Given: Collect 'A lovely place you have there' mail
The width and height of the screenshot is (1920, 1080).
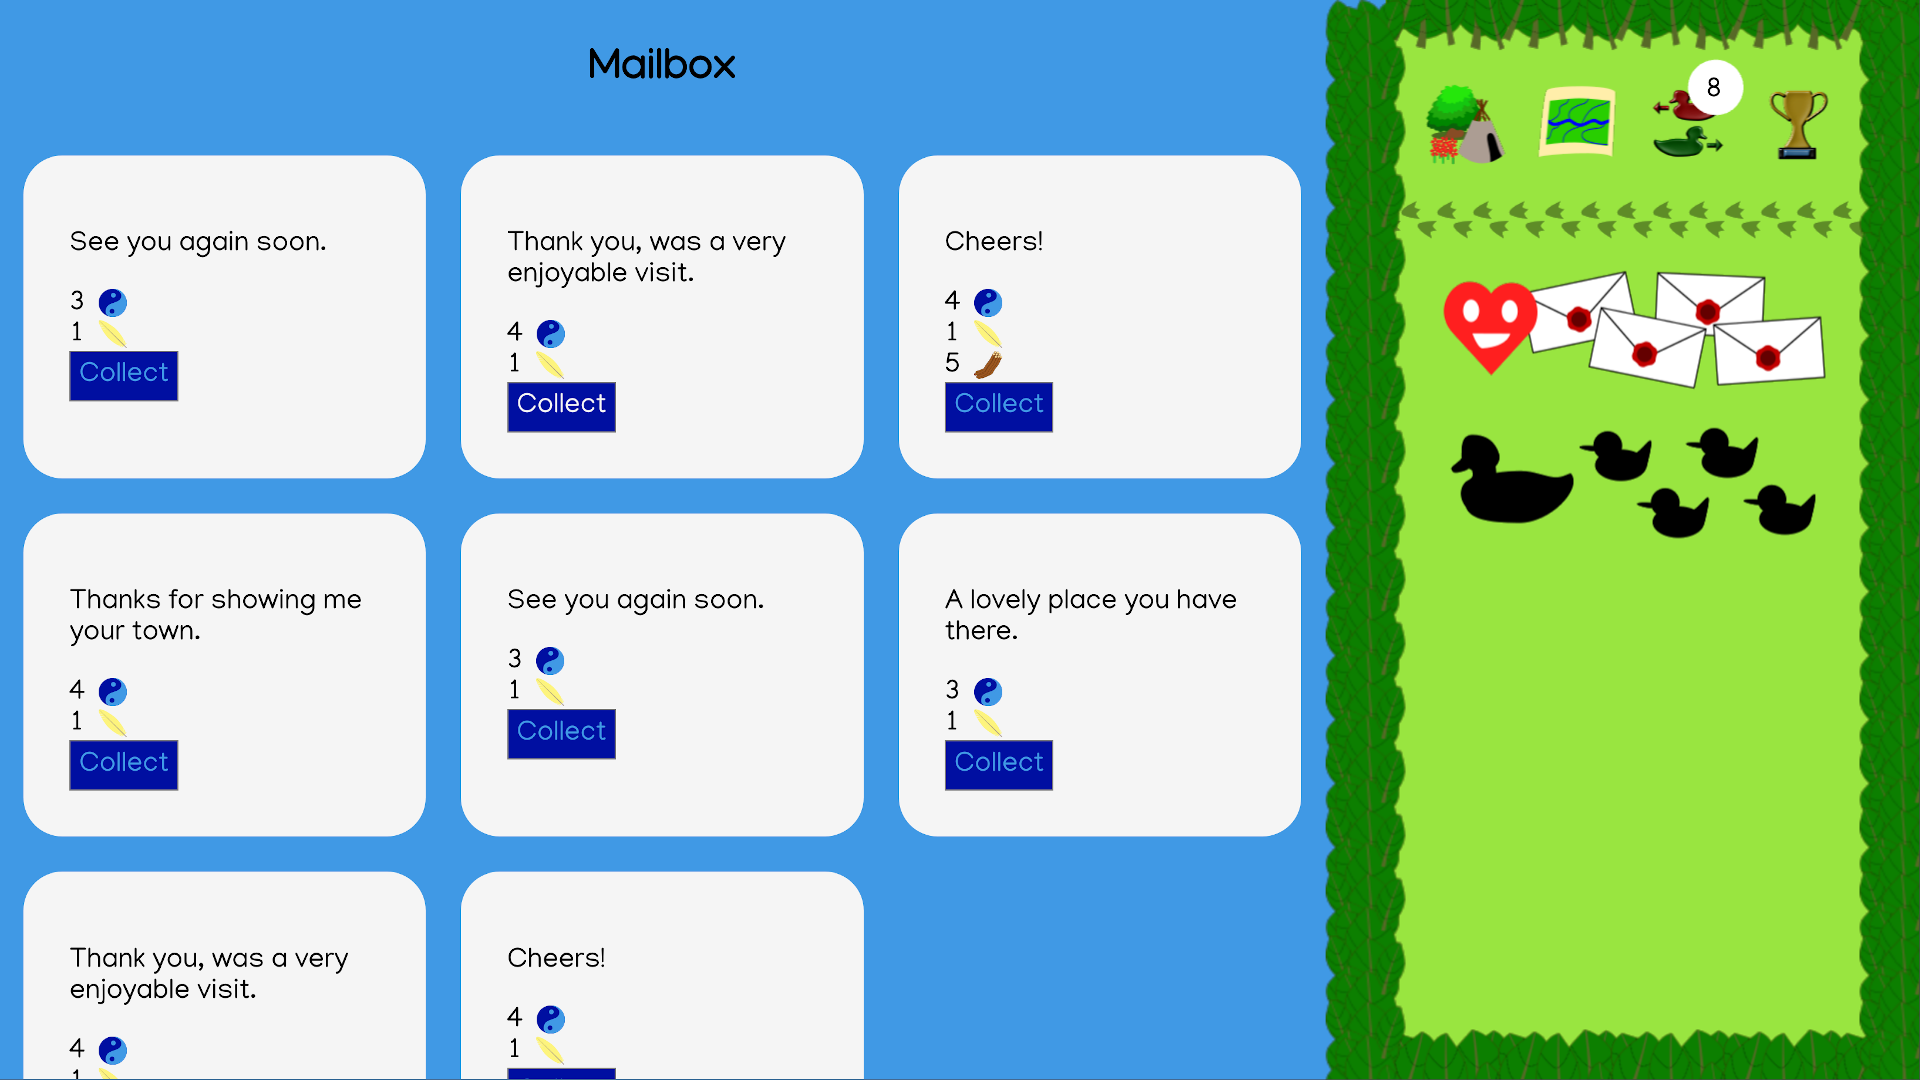Looking at the screenshot, I should click(x=997, y=762).
